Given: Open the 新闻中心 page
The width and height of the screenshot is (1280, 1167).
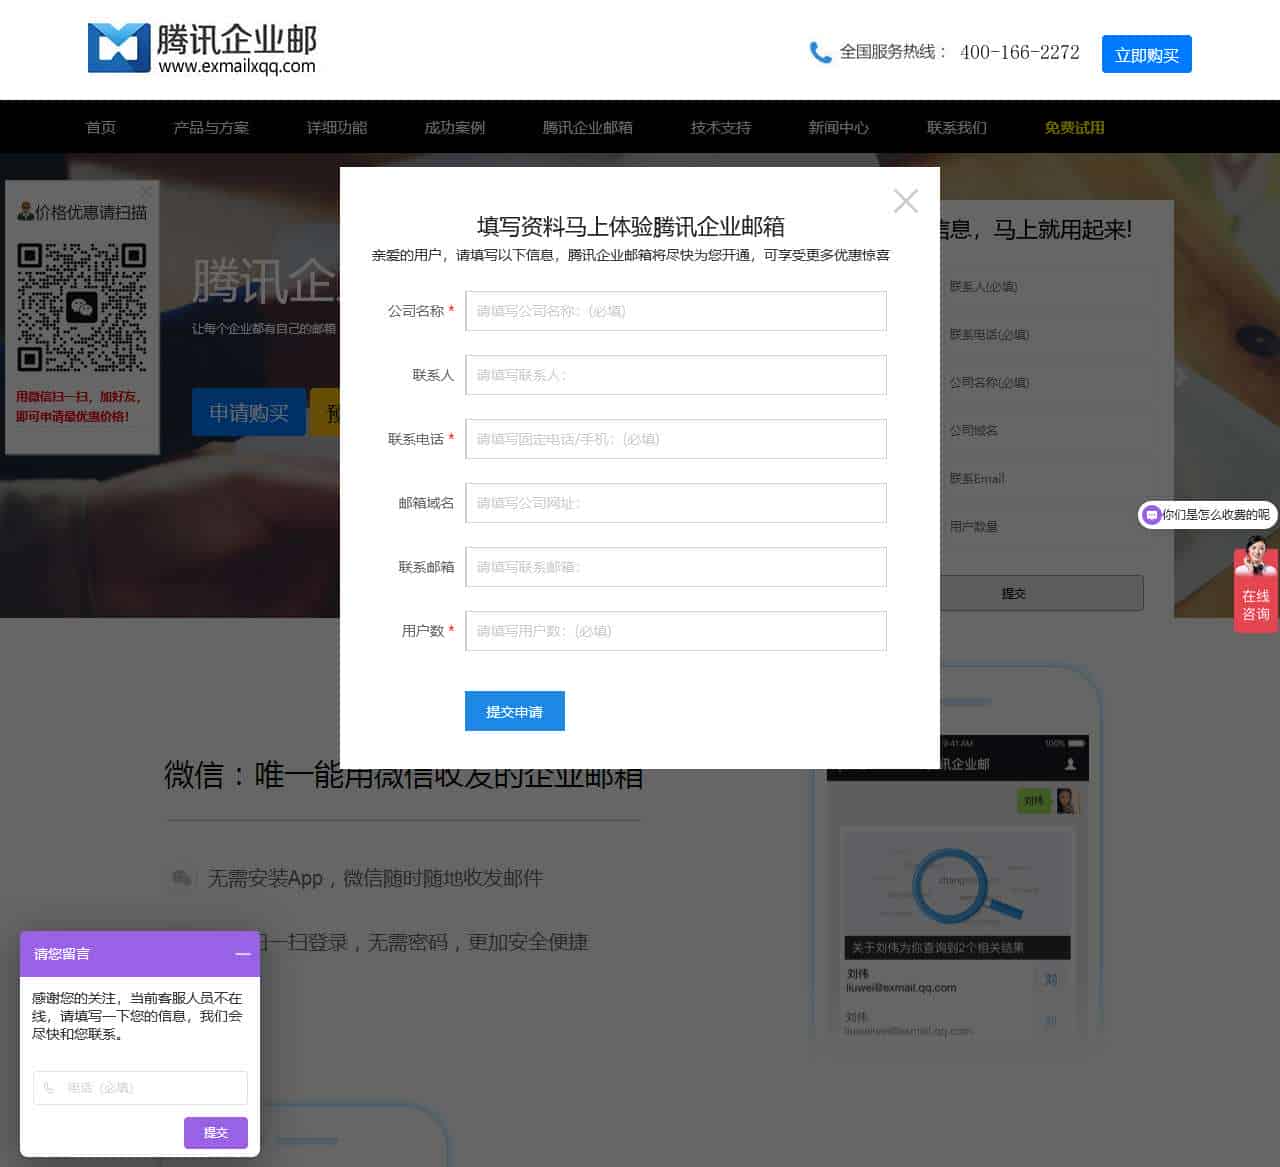Looking at the screenshot, I should tap(839, 127).
